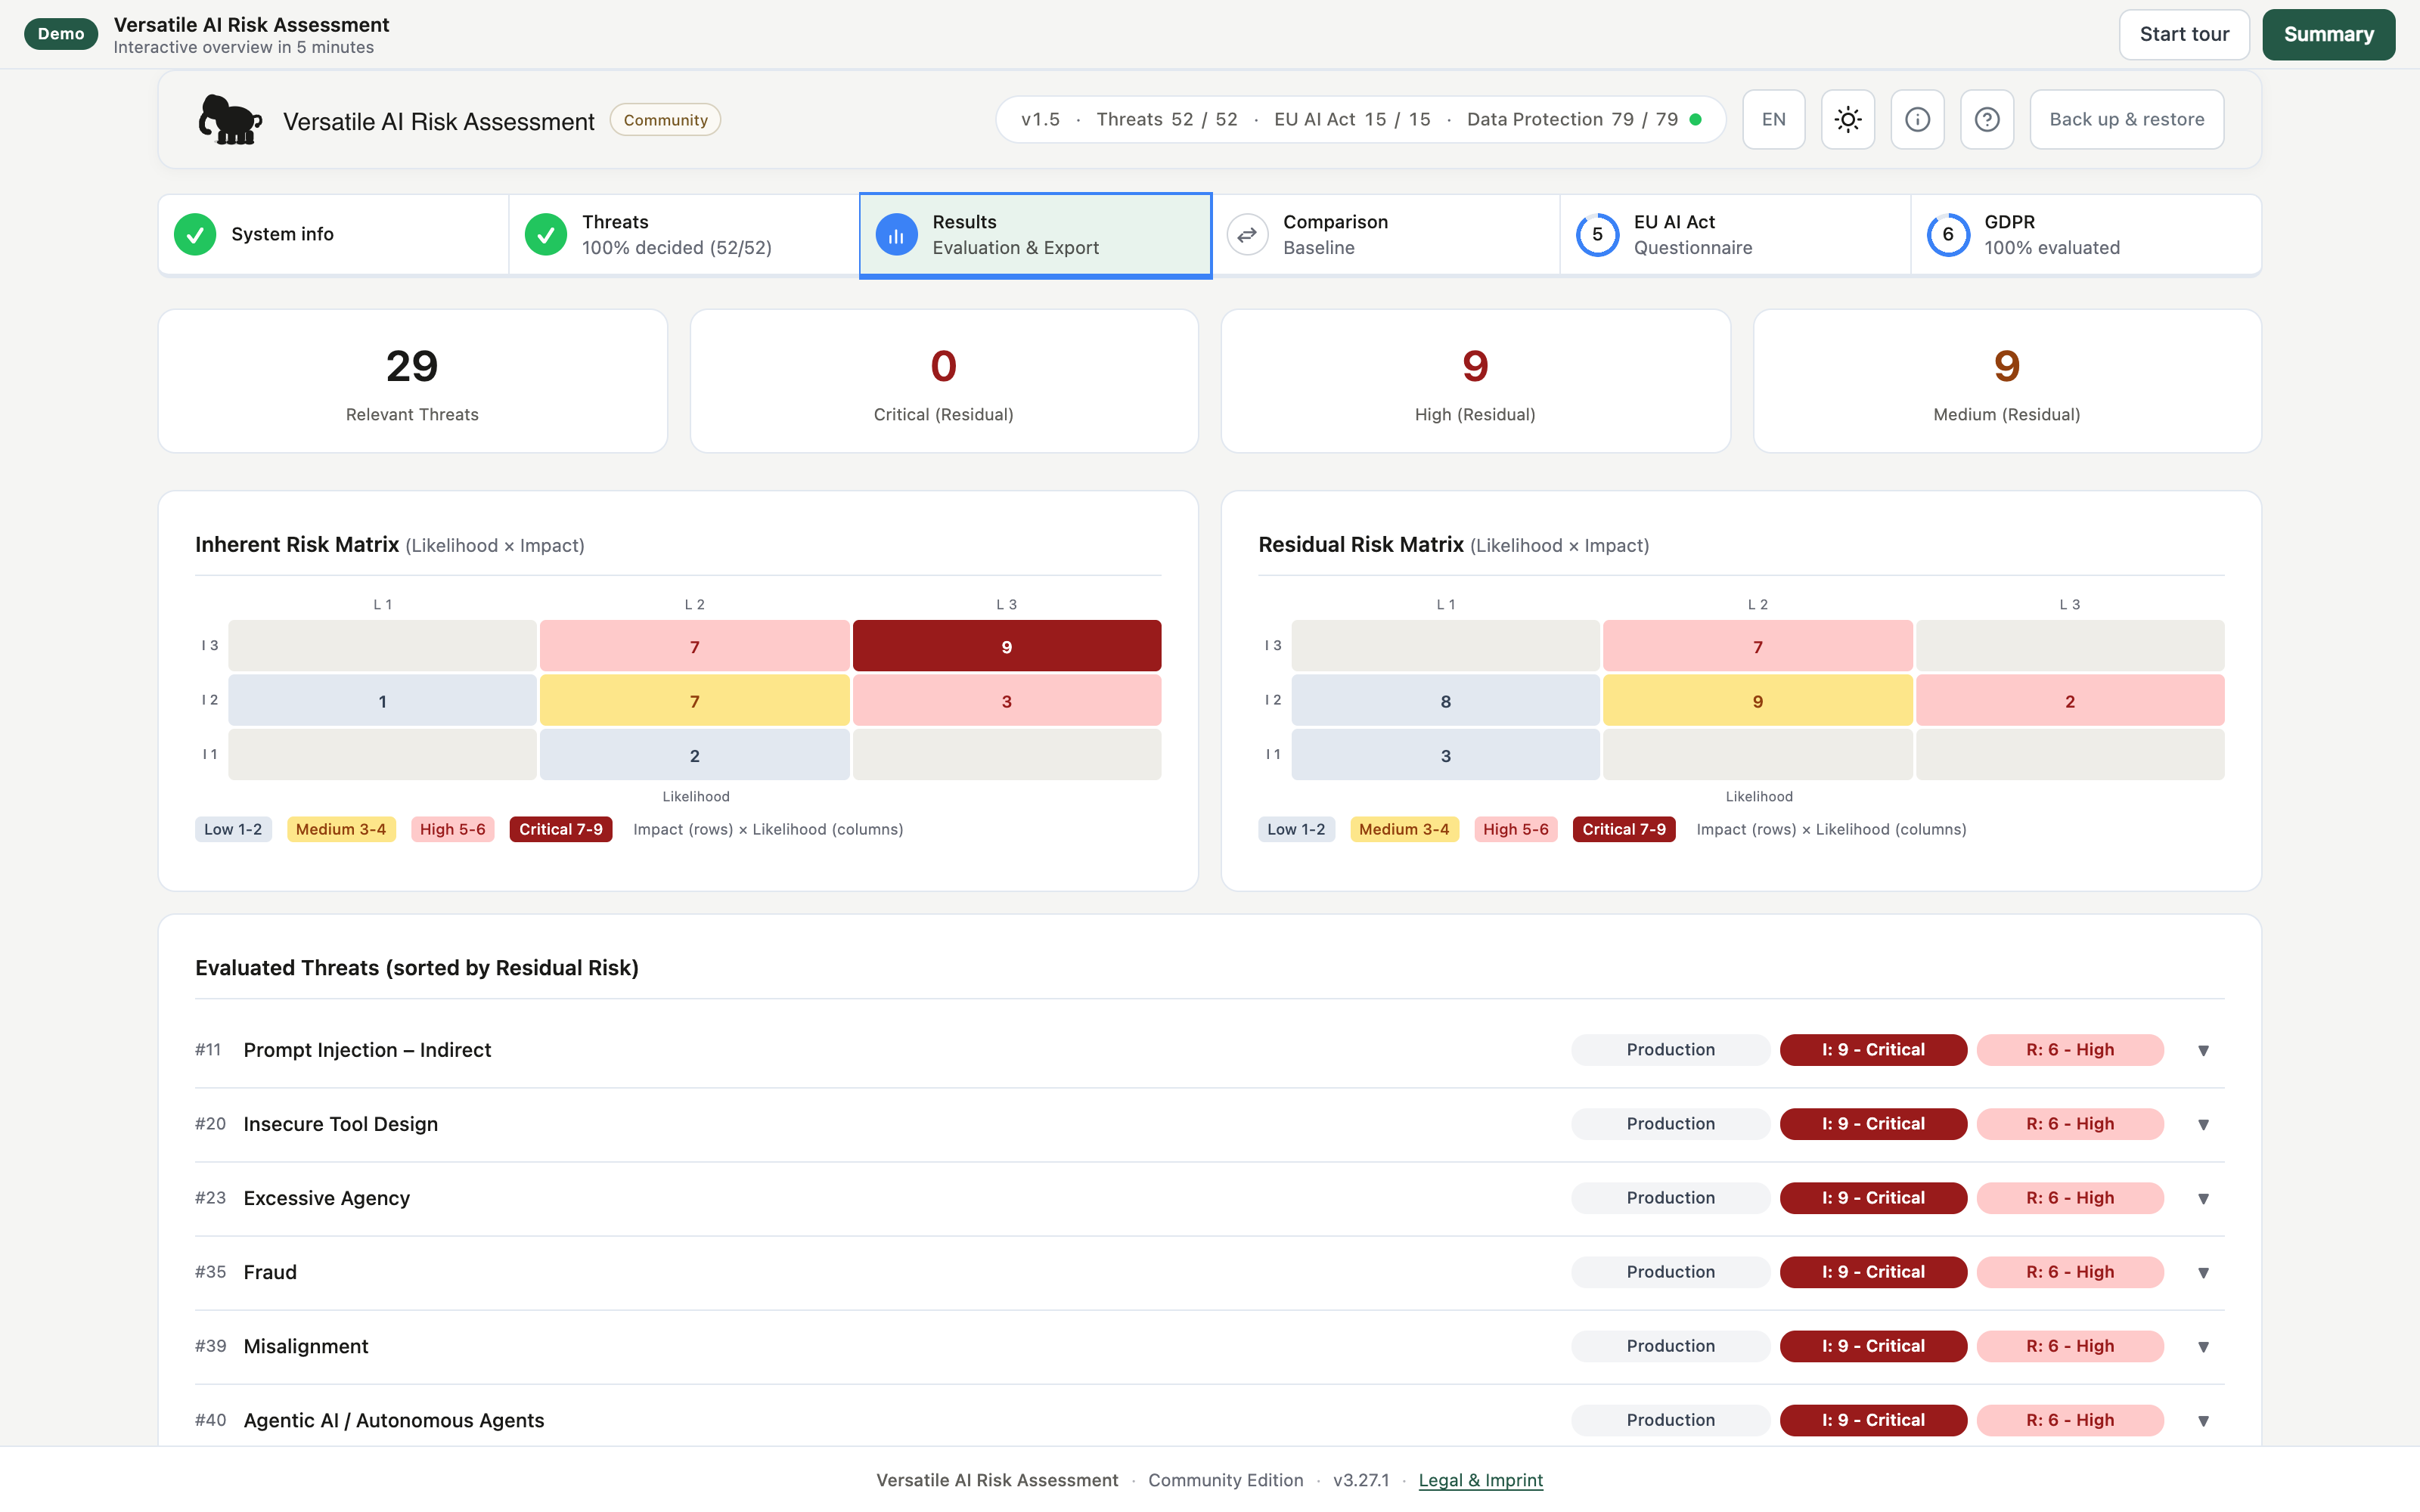Viewport: 2420px width, 1512px height.
Task: Open the Comparison Baseline tab
Action: [x=1386, y=234]
